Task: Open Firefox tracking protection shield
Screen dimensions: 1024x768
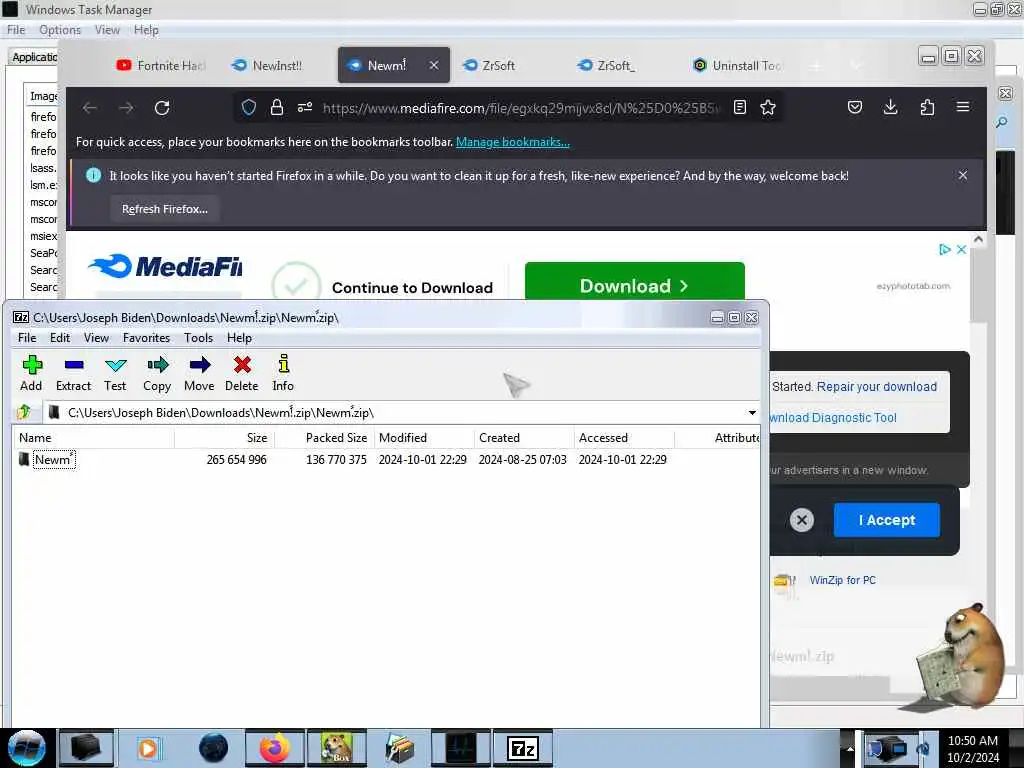Action: coord(249,107)
